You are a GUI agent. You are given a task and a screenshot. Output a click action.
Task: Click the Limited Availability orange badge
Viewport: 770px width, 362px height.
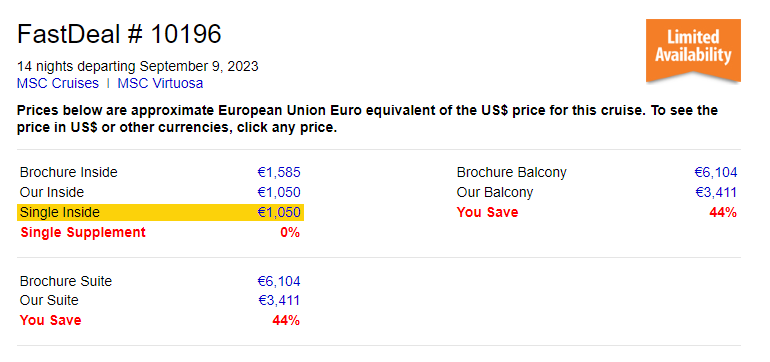(693, 51)
